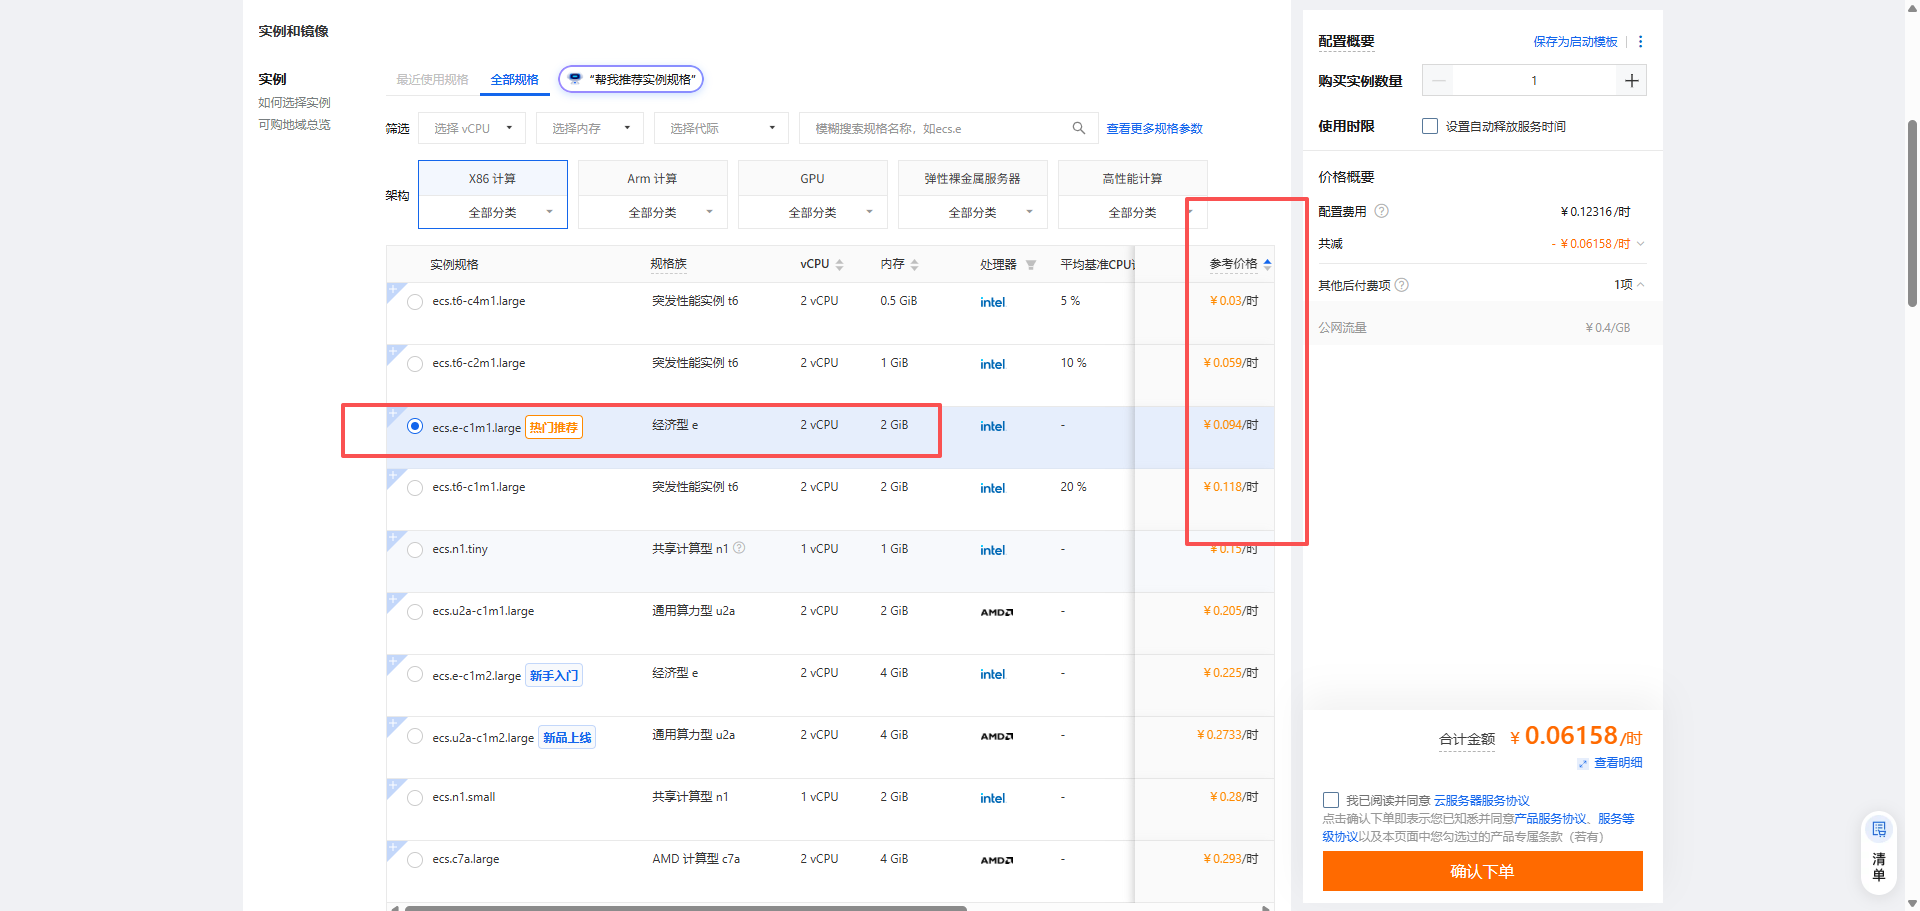Click the horizontal scrollbar under the spec table
Viewport: 1920px width, 911px height.
[685, 908]
